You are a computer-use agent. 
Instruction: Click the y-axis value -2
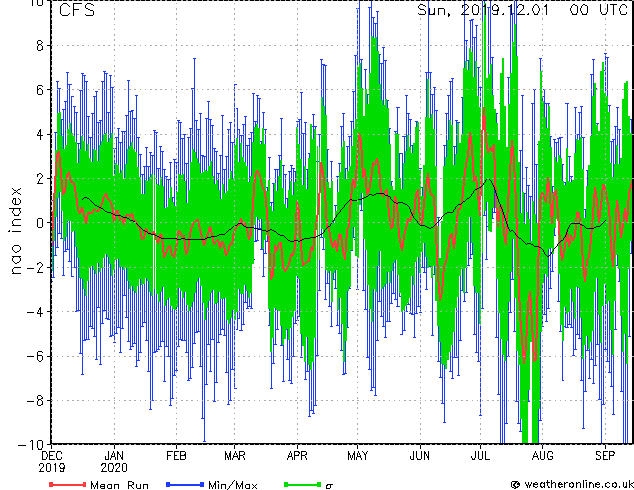coord(35,267)
